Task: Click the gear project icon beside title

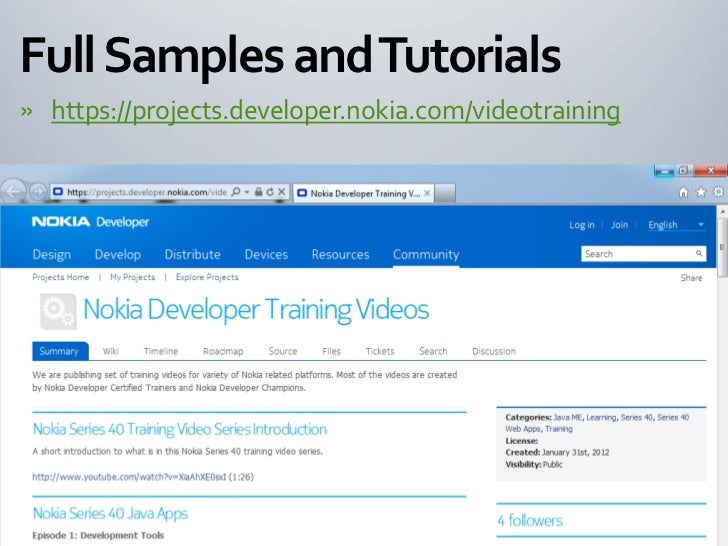Action: [58, 312]
